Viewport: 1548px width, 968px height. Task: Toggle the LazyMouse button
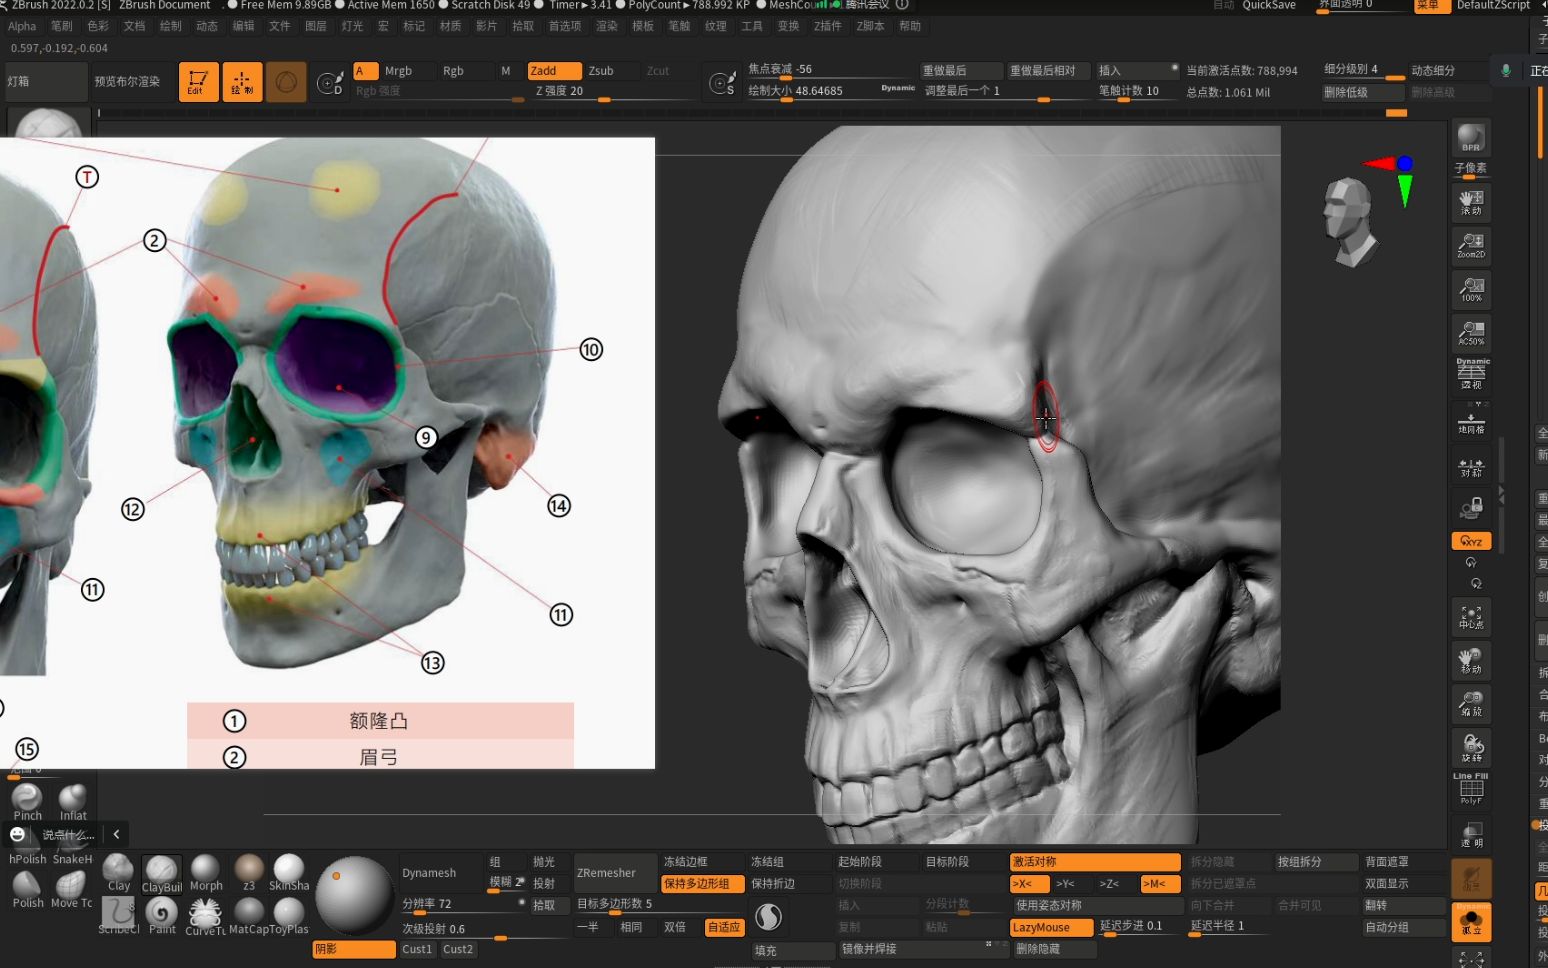pos(1051,928)
